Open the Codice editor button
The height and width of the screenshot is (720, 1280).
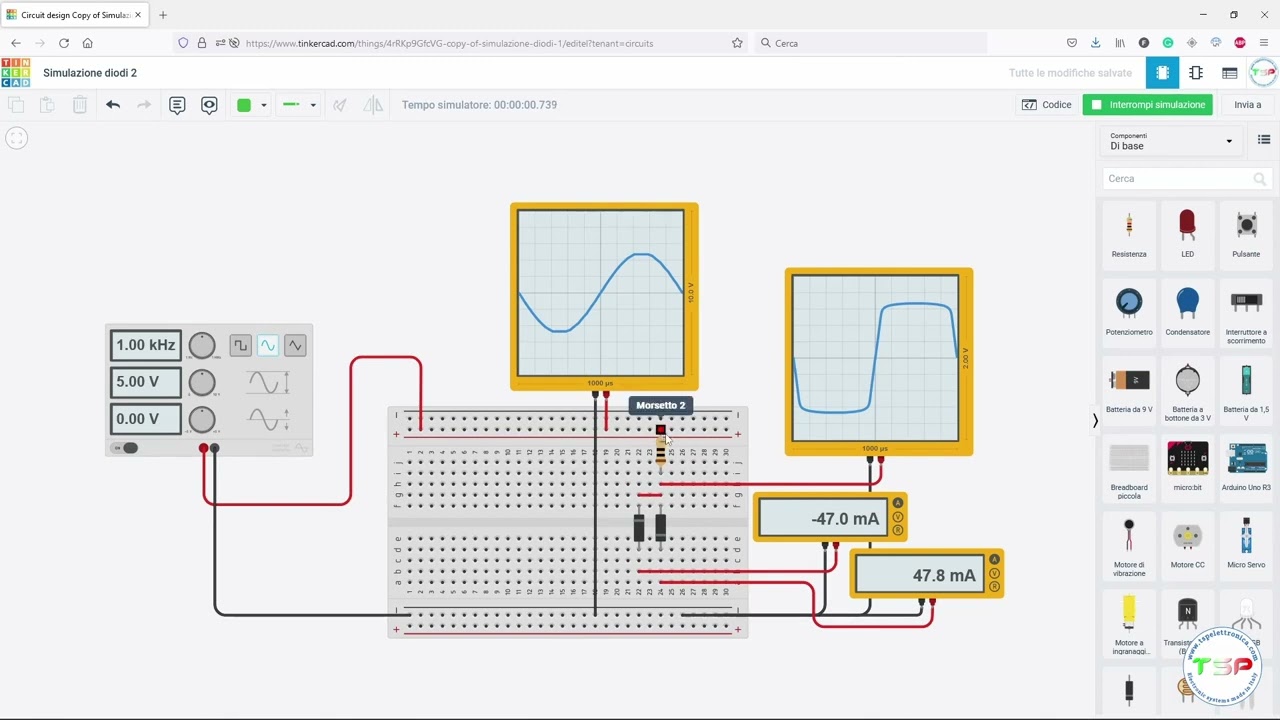1046,105
